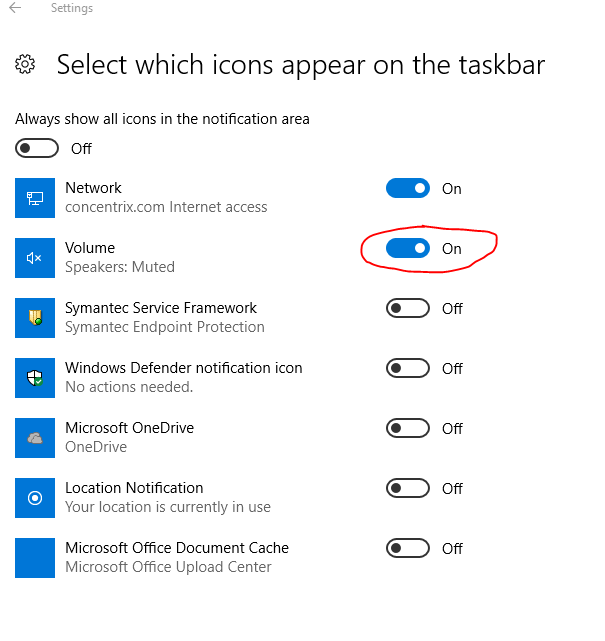Click the Microsoft Office Document Cache icon
Screen dimensions: 605x641
35,558
